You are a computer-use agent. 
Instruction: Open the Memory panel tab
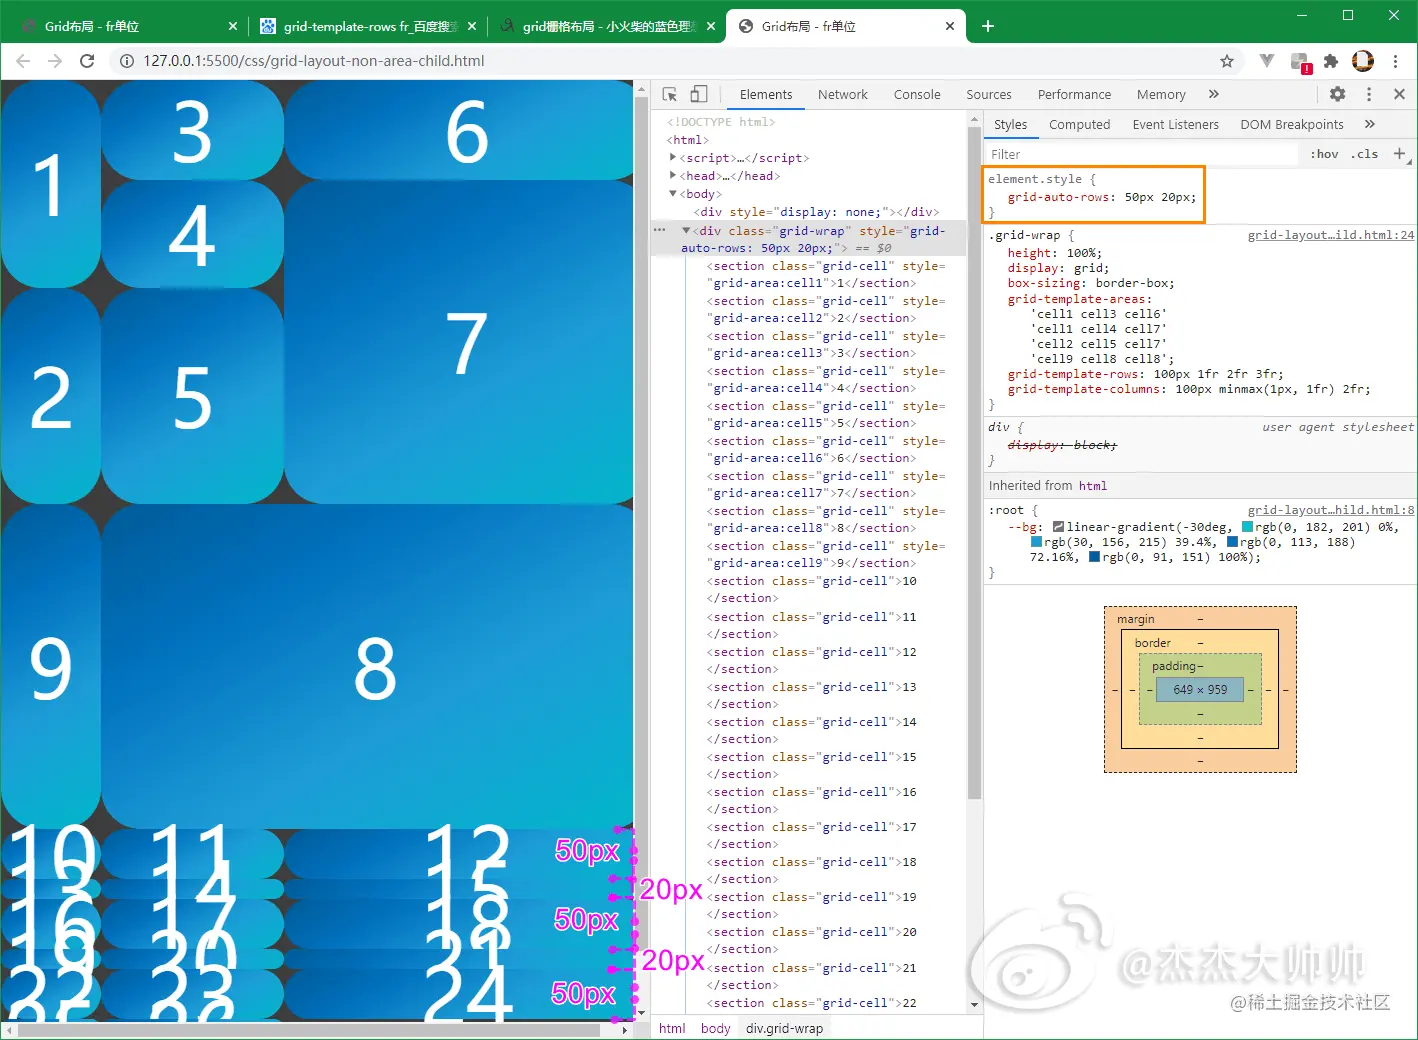[1161, 94]
